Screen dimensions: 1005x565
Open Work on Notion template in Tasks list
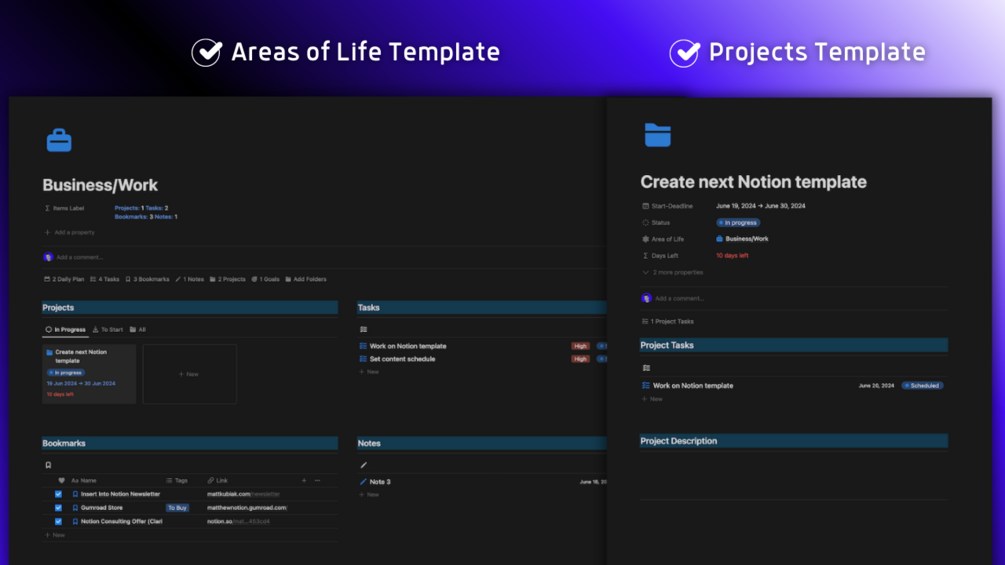click(408, 346)
